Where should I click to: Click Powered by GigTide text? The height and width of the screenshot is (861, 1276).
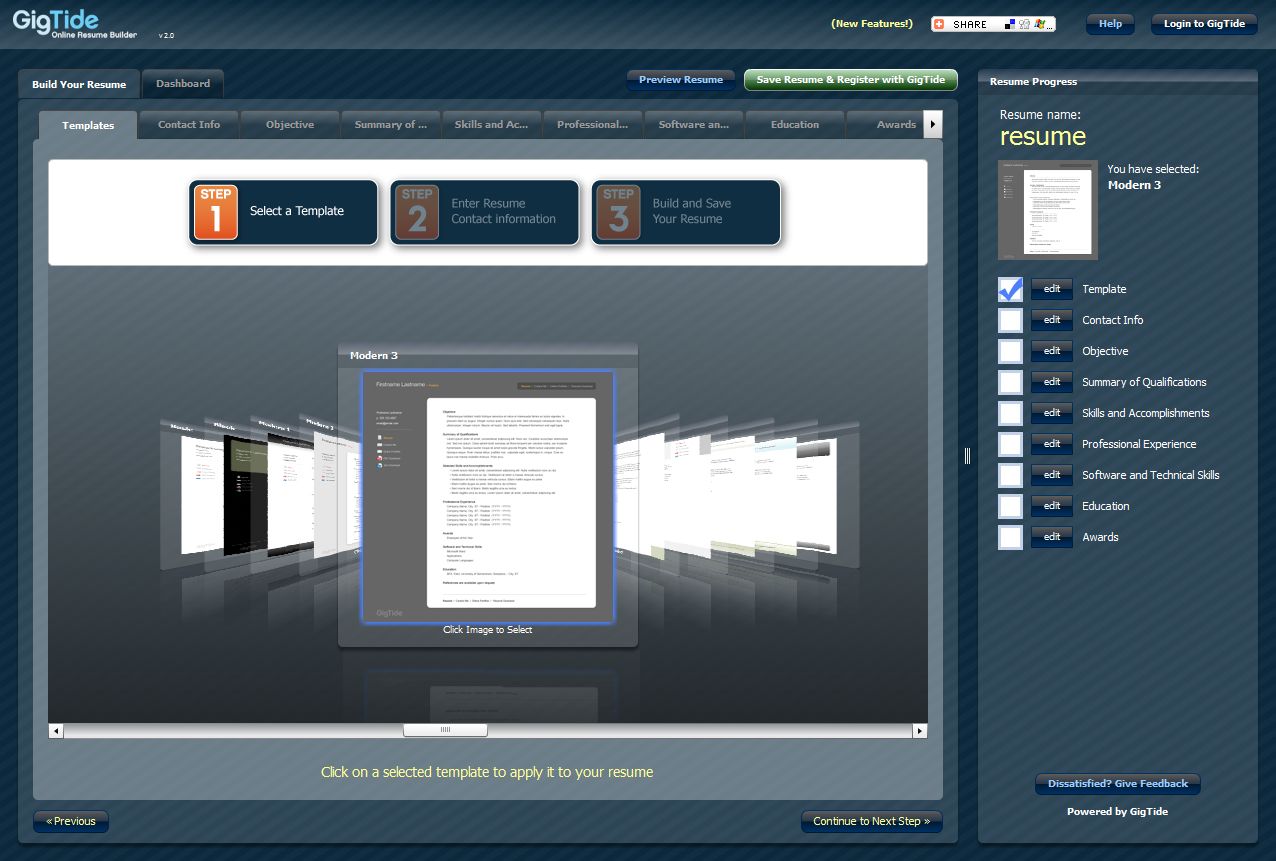tap(1117, 812)
